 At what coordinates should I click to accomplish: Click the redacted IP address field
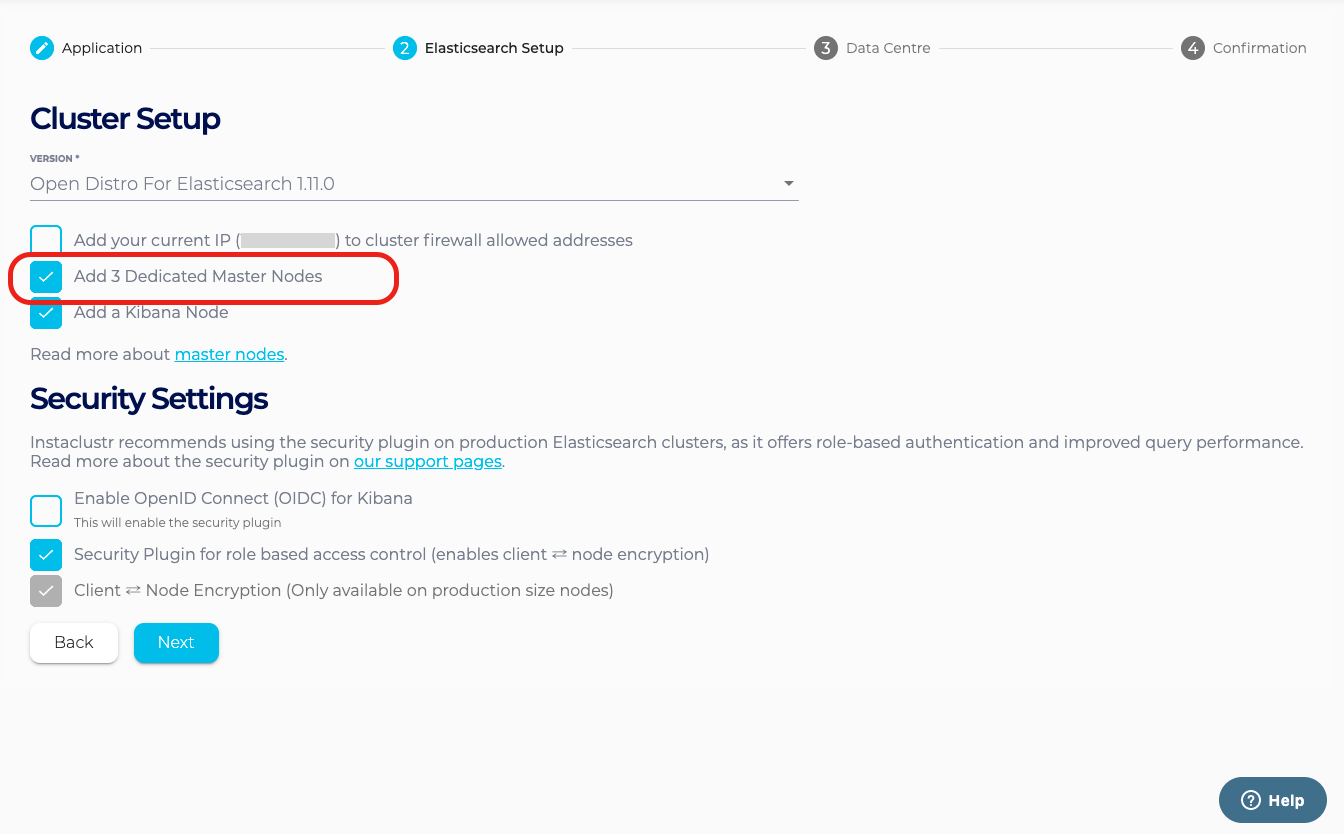[x=288, y=239]
